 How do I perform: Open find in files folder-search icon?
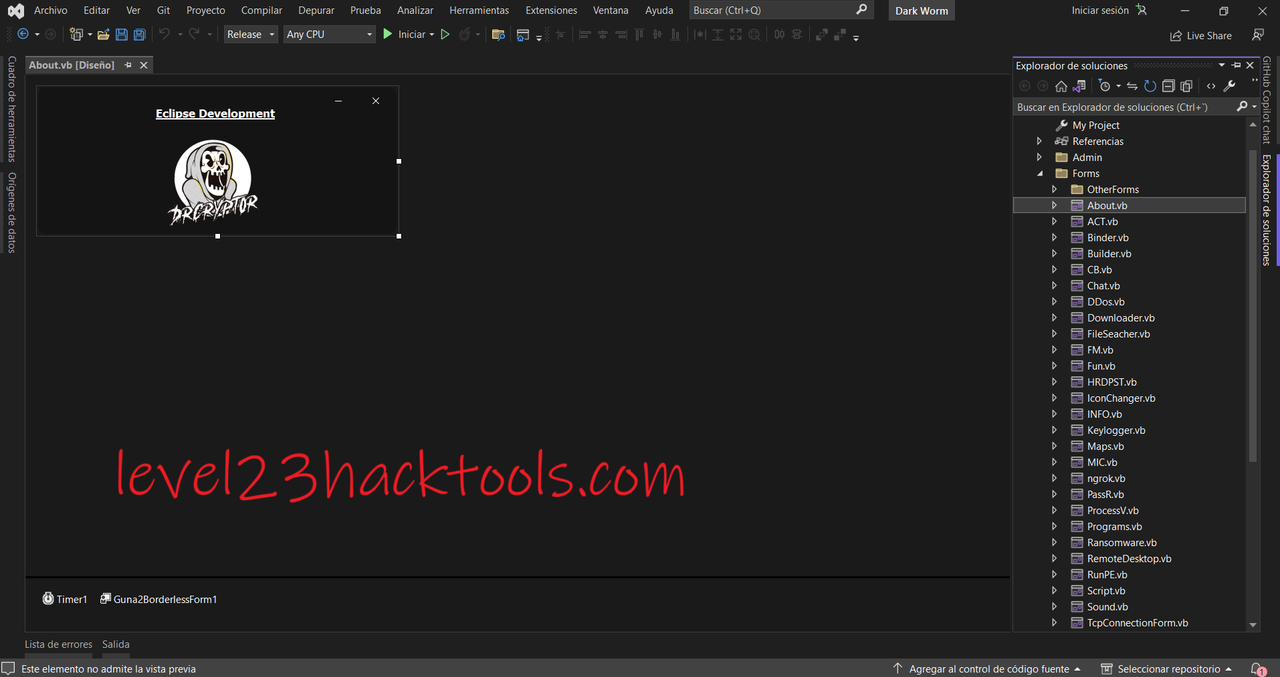[x=498, y=34]
